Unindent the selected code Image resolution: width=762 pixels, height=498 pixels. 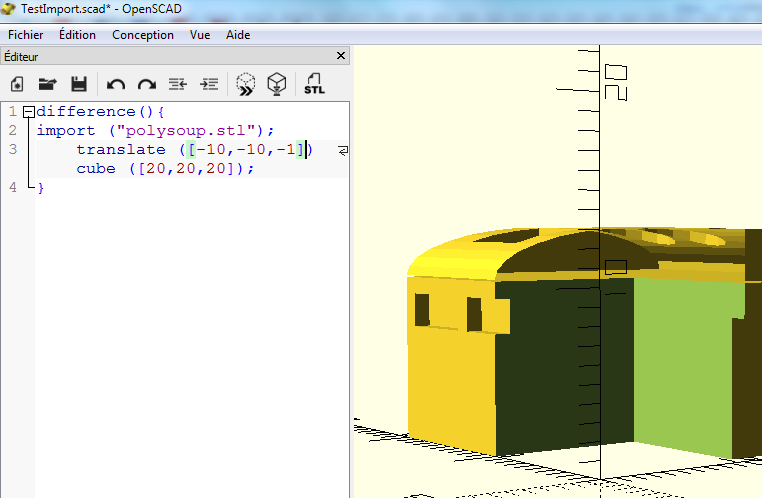tap(178, 84)
